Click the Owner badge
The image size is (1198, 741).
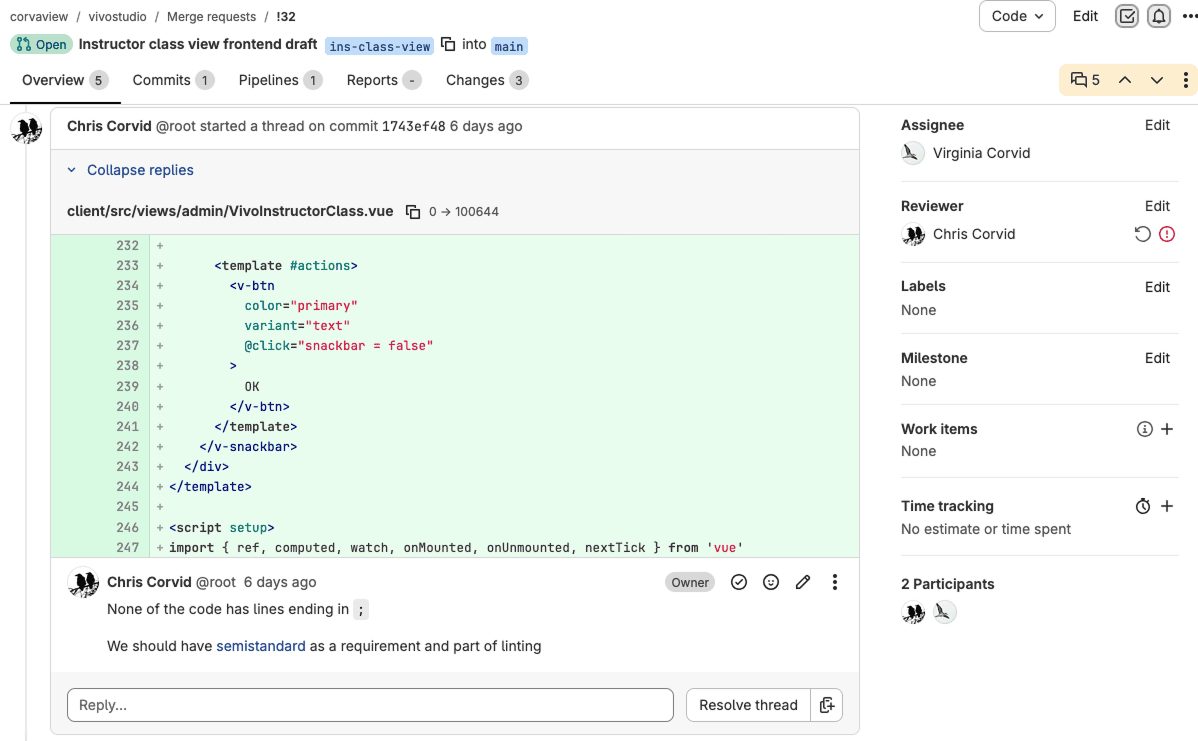click(690, 582)
